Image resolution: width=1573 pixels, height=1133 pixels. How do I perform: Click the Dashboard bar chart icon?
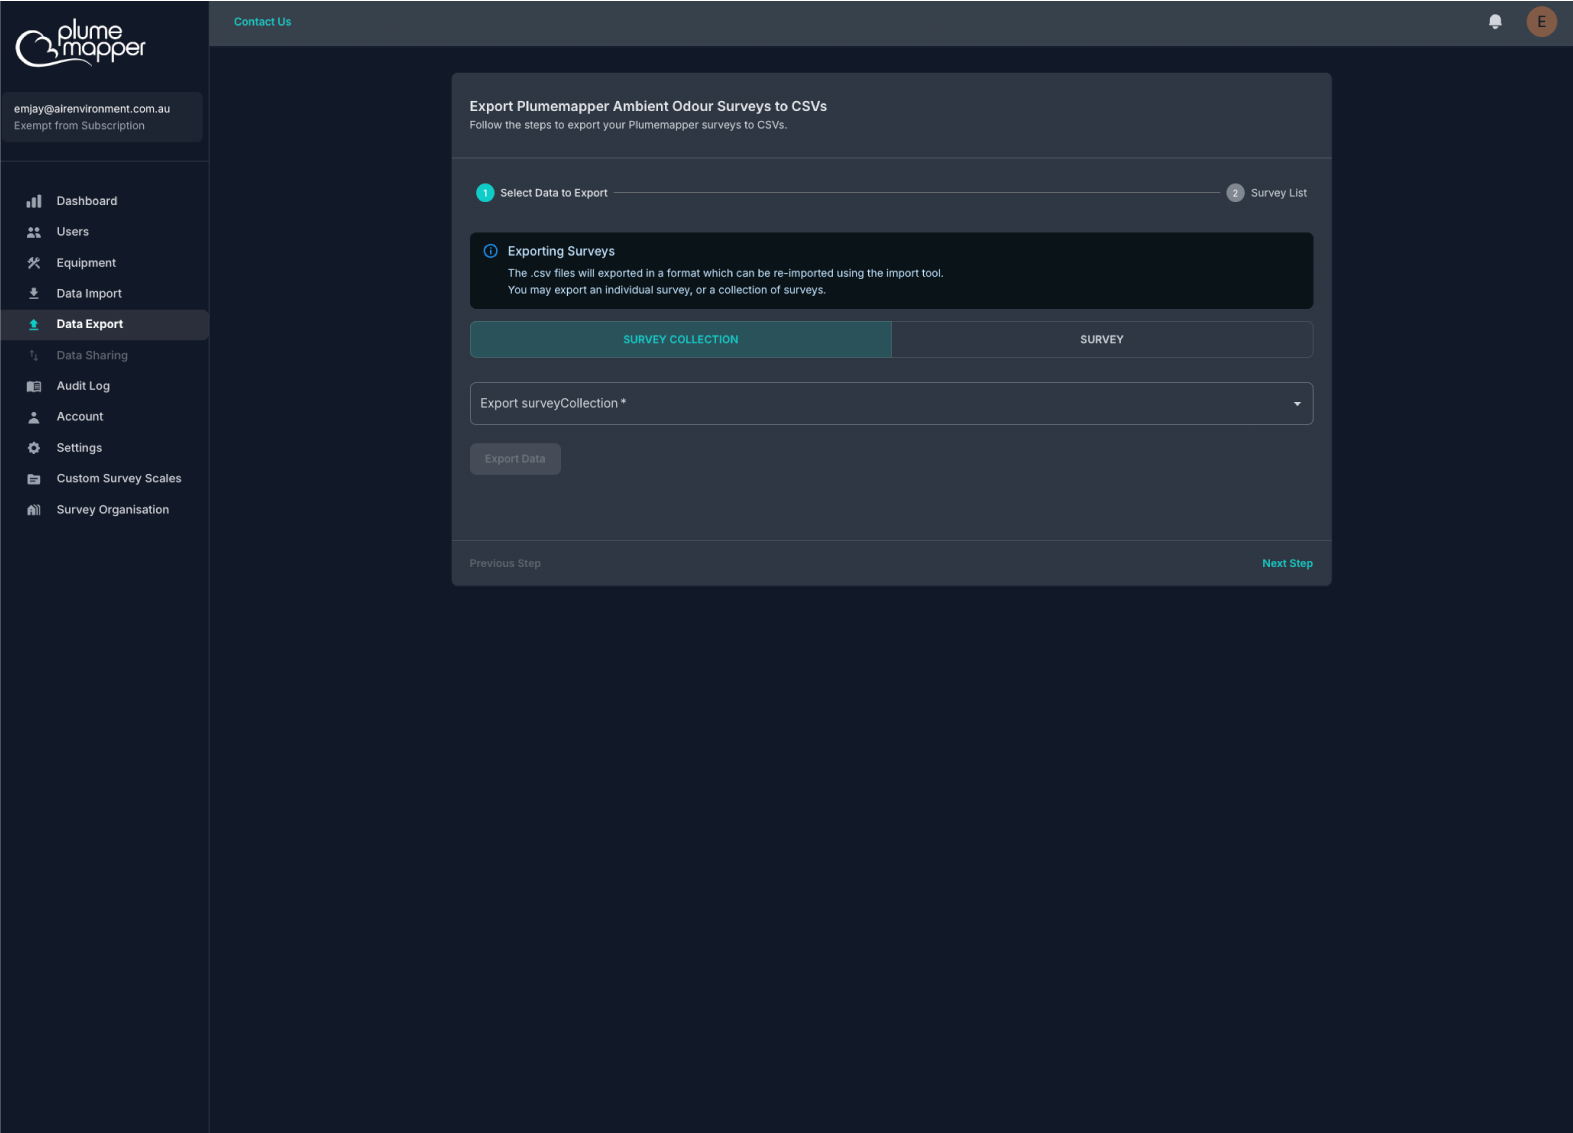34,201
